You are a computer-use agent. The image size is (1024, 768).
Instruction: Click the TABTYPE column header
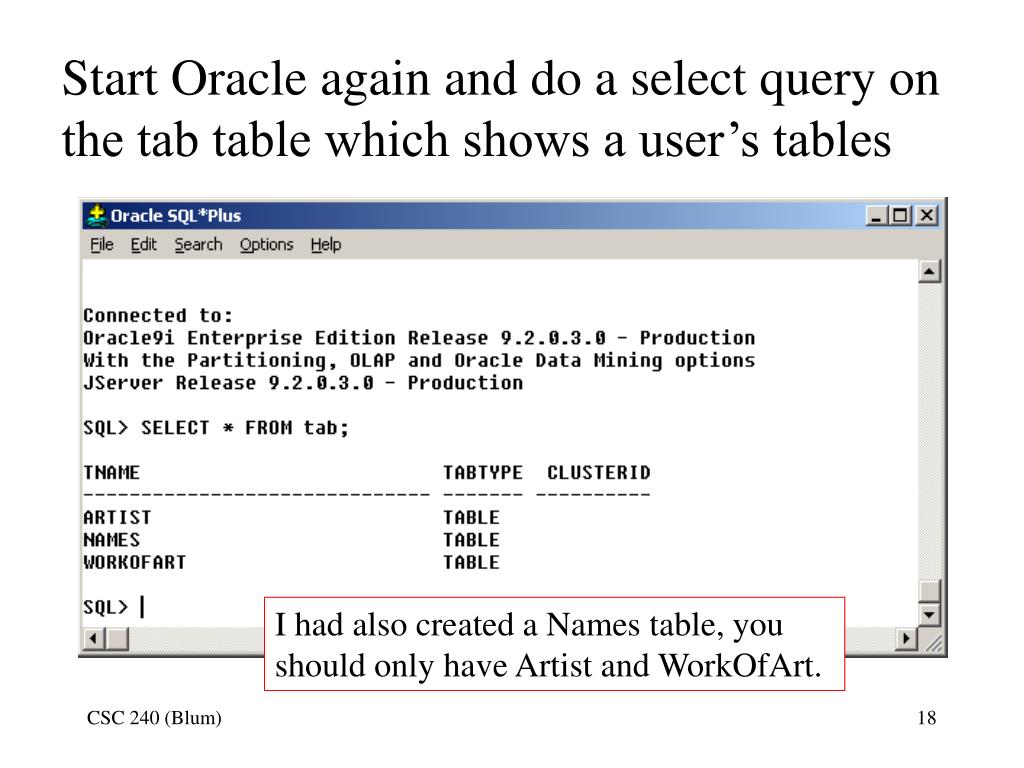(x=483, y=473)
